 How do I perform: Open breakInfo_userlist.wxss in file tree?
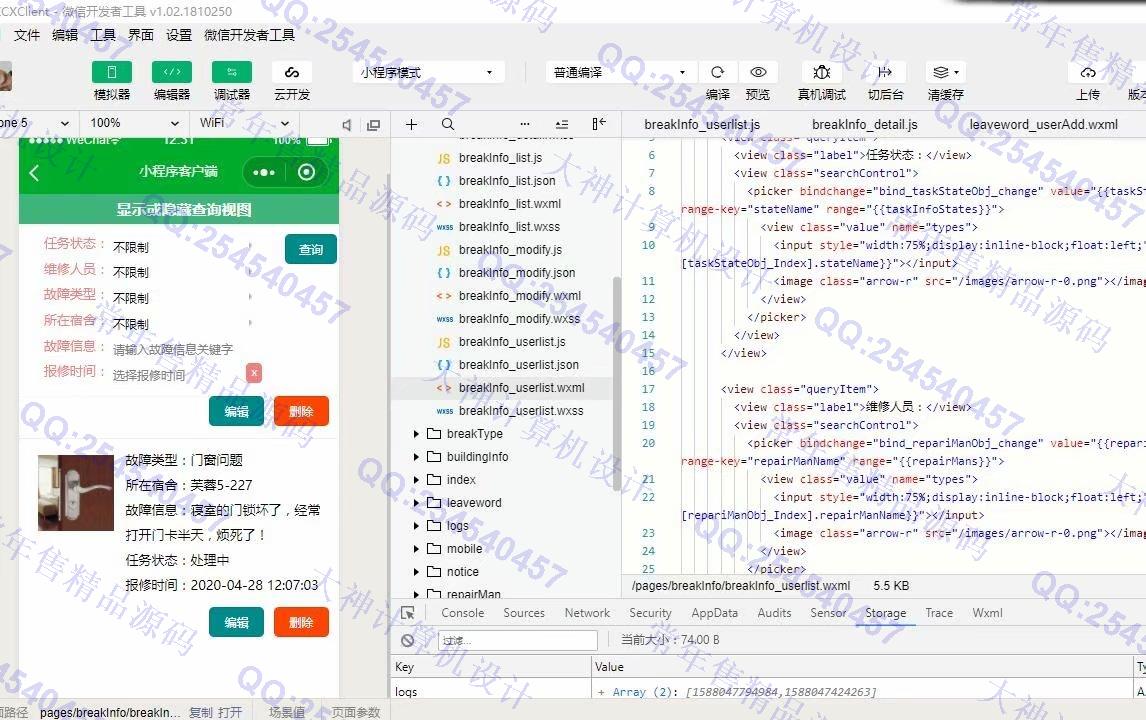[521, 411]
